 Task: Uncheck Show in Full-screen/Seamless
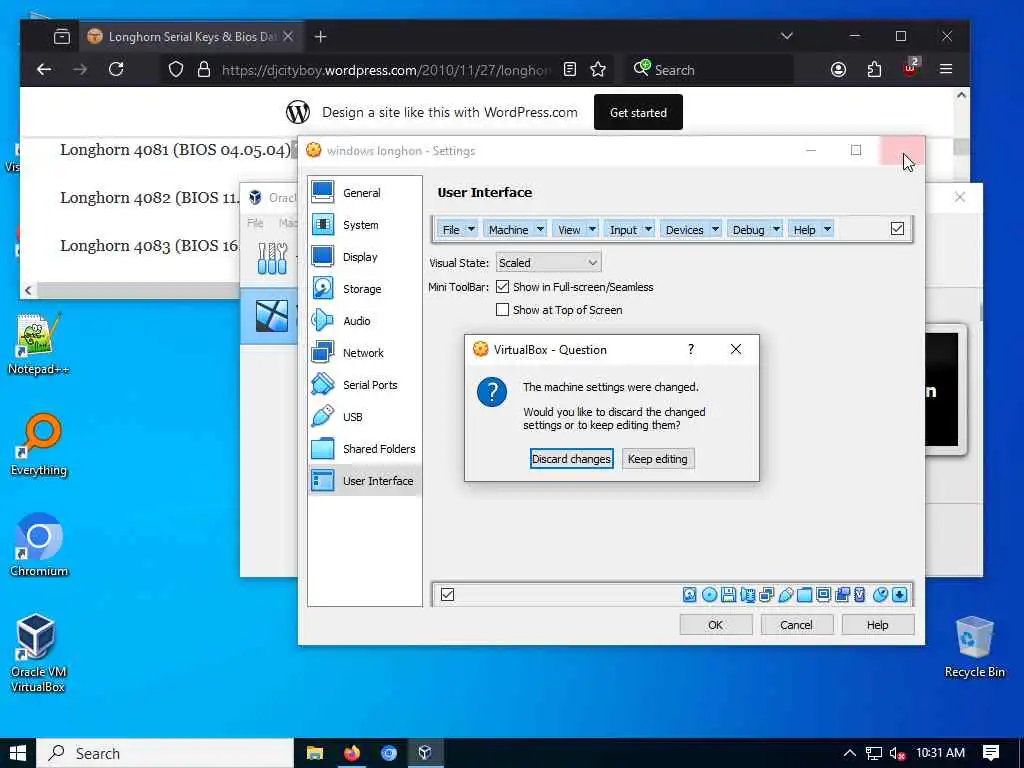point(502,287)
